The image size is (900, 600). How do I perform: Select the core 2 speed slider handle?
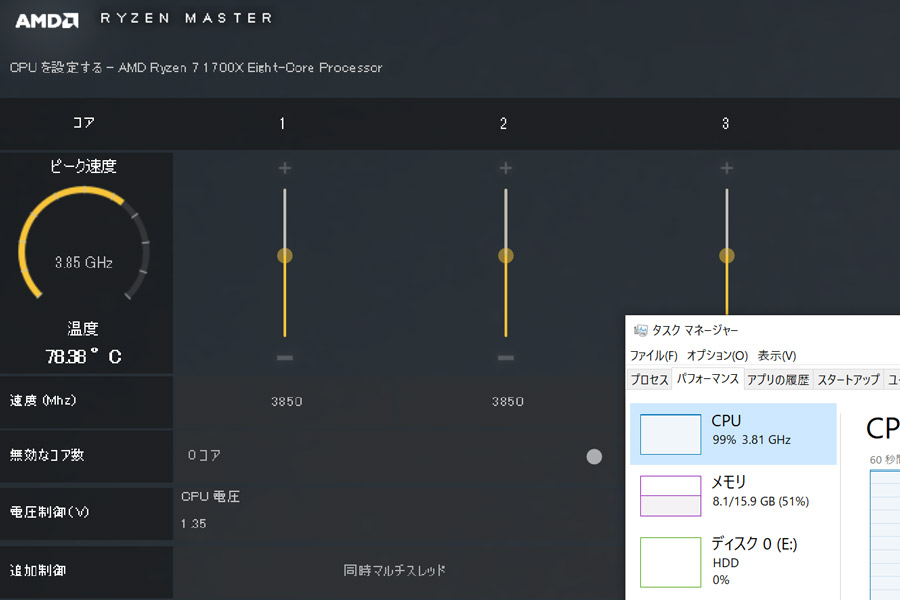tap(506, 256)
